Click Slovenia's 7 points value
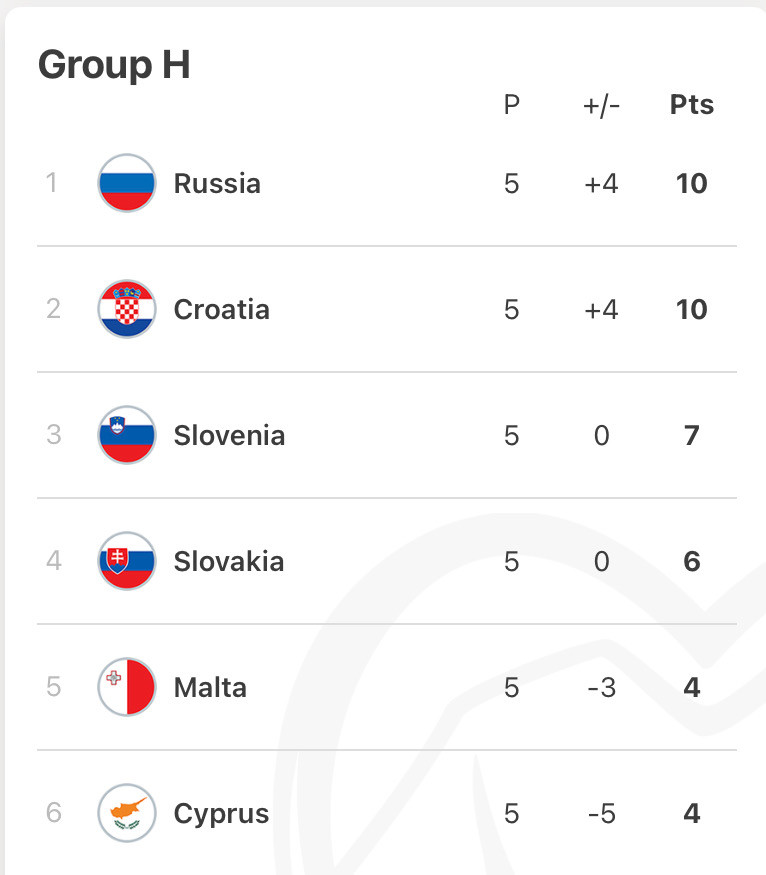 (692, 435)
